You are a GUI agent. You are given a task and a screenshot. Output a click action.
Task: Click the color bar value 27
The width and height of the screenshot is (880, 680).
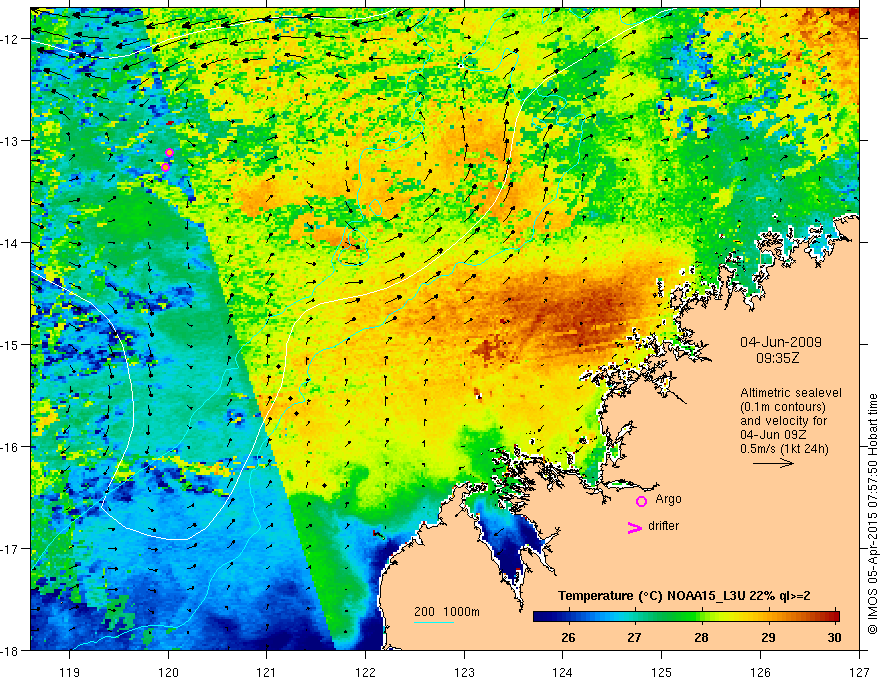634,637
